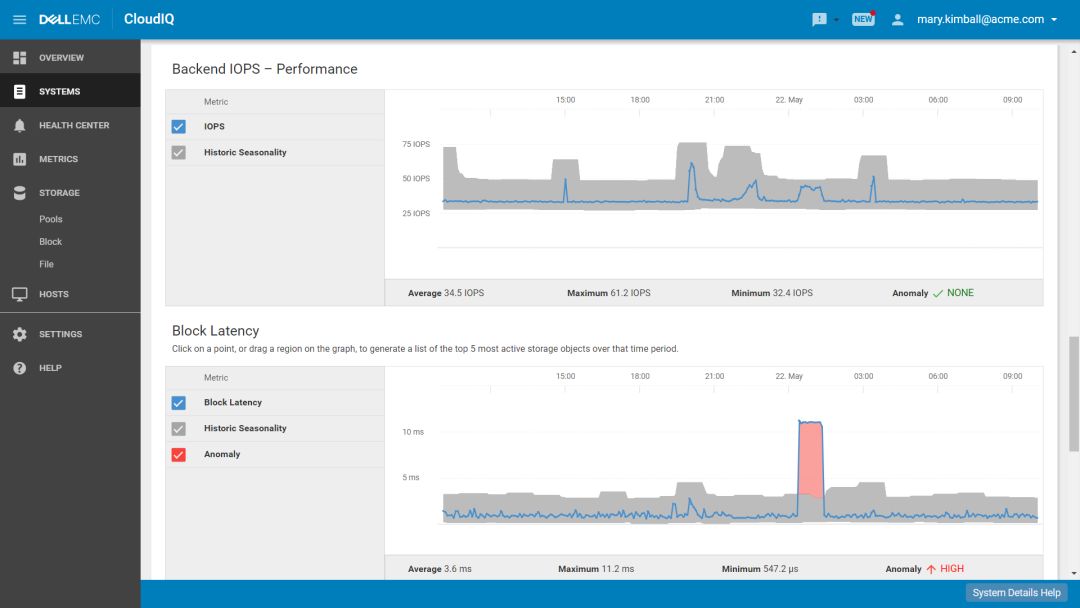
Task: Uncheck the Block Latency metric checkbox
Action: 178,403
